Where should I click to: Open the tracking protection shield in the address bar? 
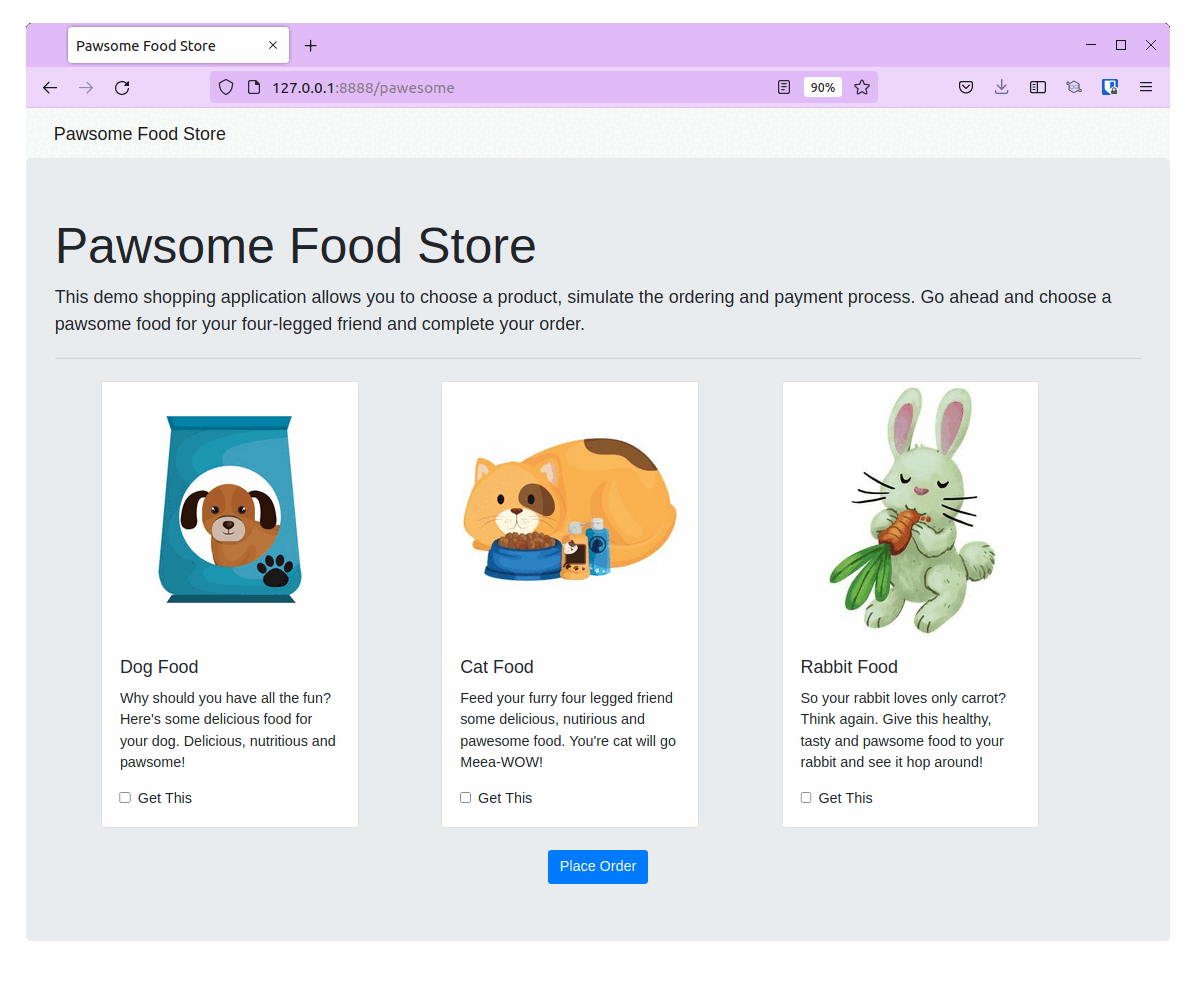tap(226, 87)
